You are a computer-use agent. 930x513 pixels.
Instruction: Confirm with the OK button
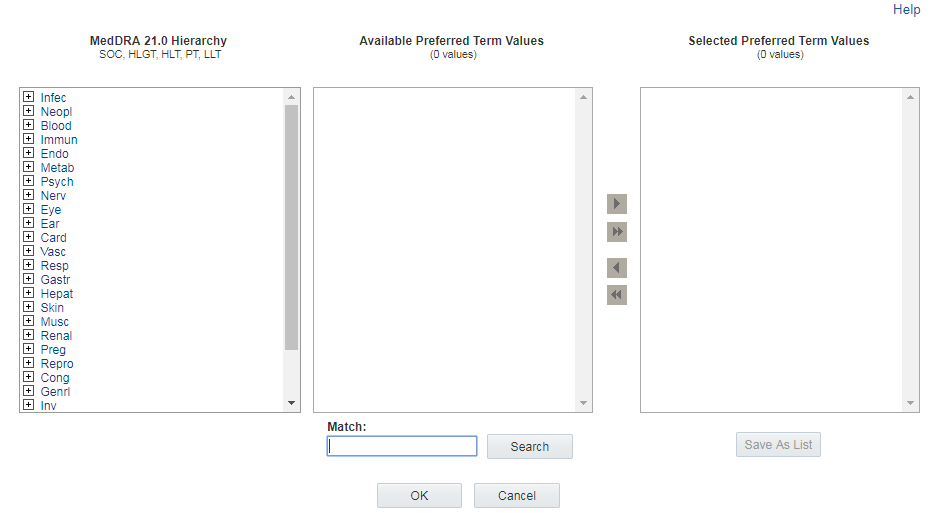pos(419,496)
